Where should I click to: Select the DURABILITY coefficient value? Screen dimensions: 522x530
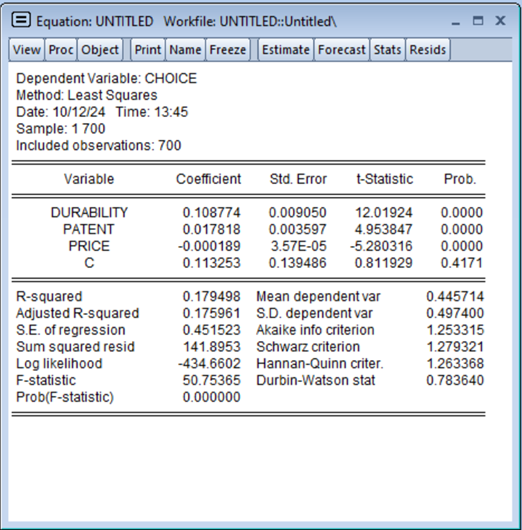pos(211,213)
